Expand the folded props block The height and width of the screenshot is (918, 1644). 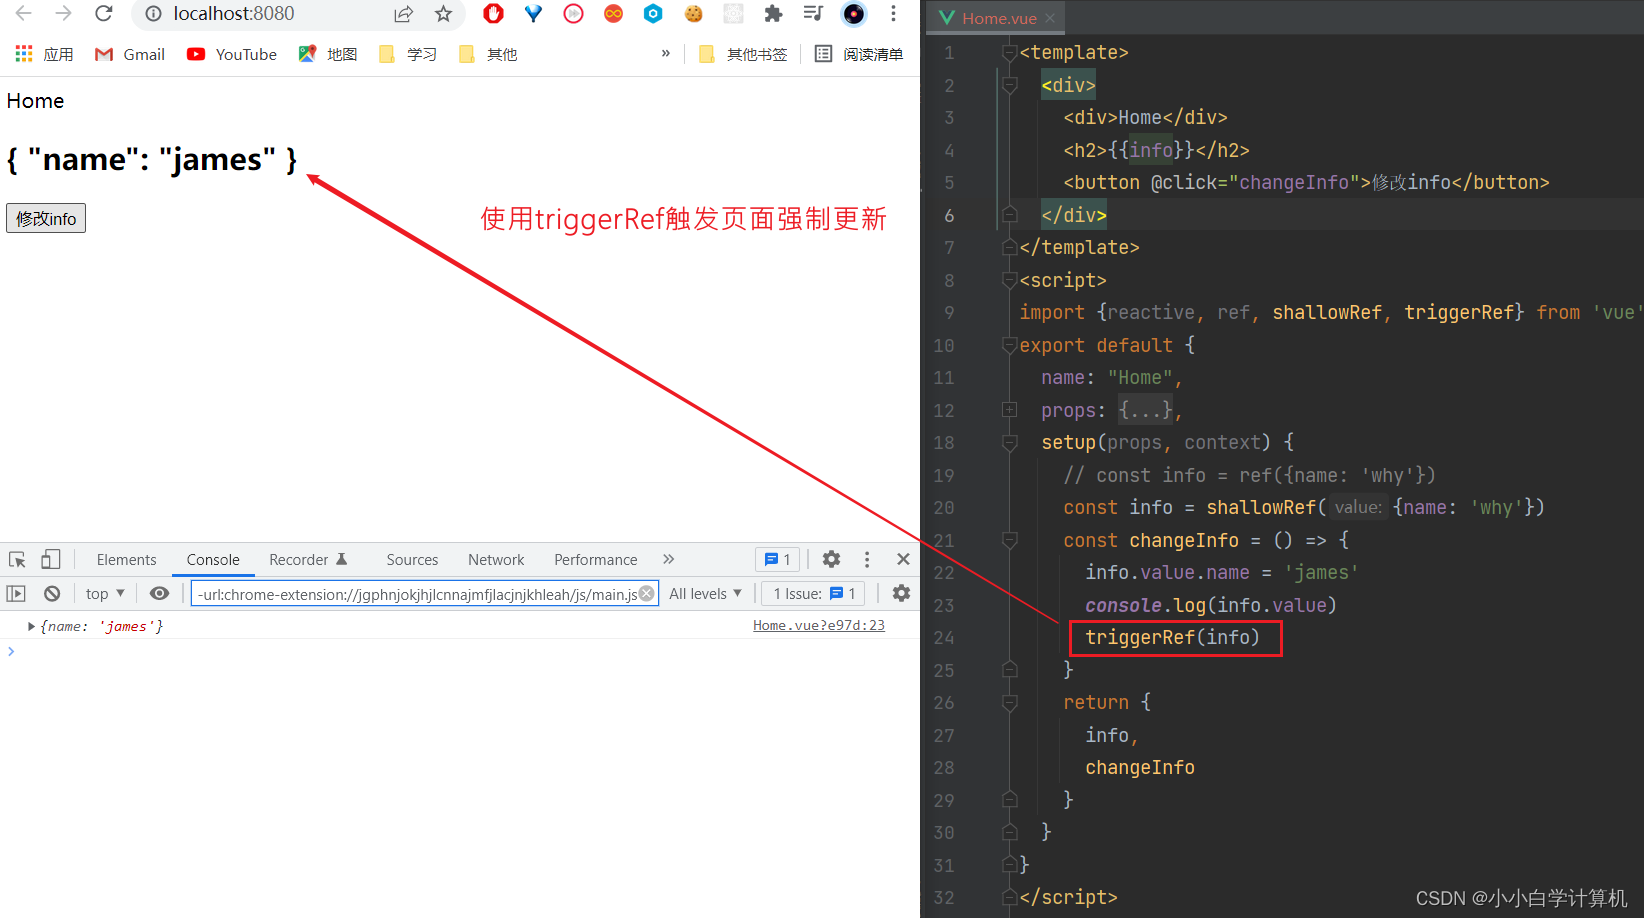(x=1010, y=410)
